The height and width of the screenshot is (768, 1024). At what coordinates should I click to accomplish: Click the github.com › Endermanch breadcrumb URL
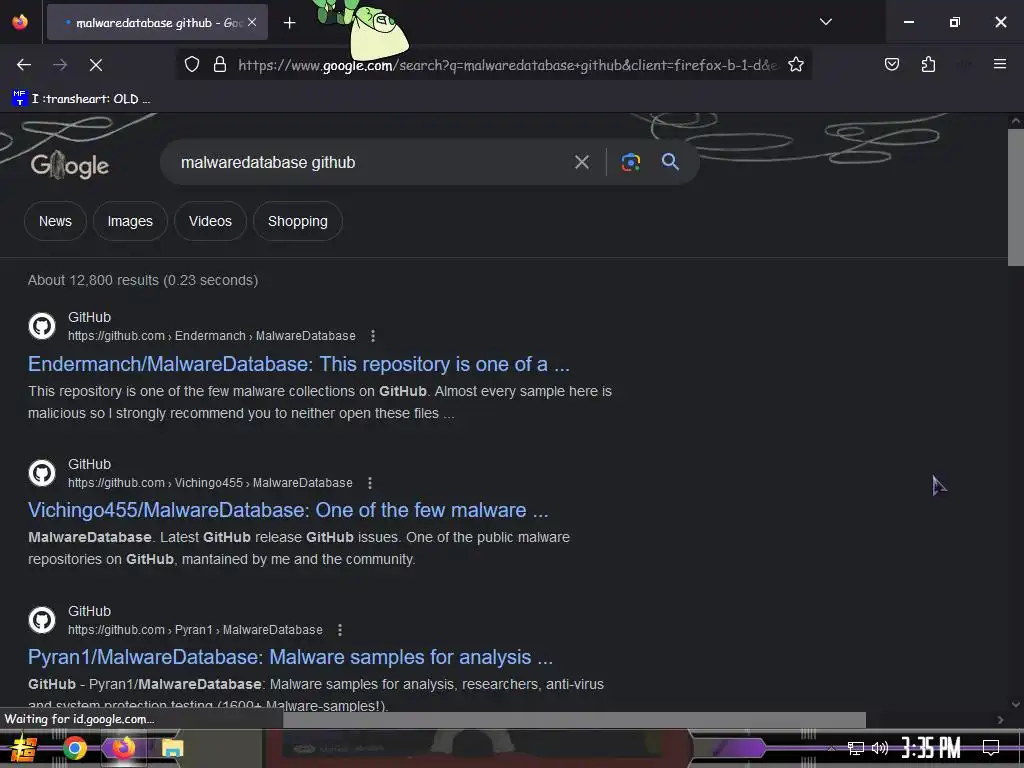point(212,336)
